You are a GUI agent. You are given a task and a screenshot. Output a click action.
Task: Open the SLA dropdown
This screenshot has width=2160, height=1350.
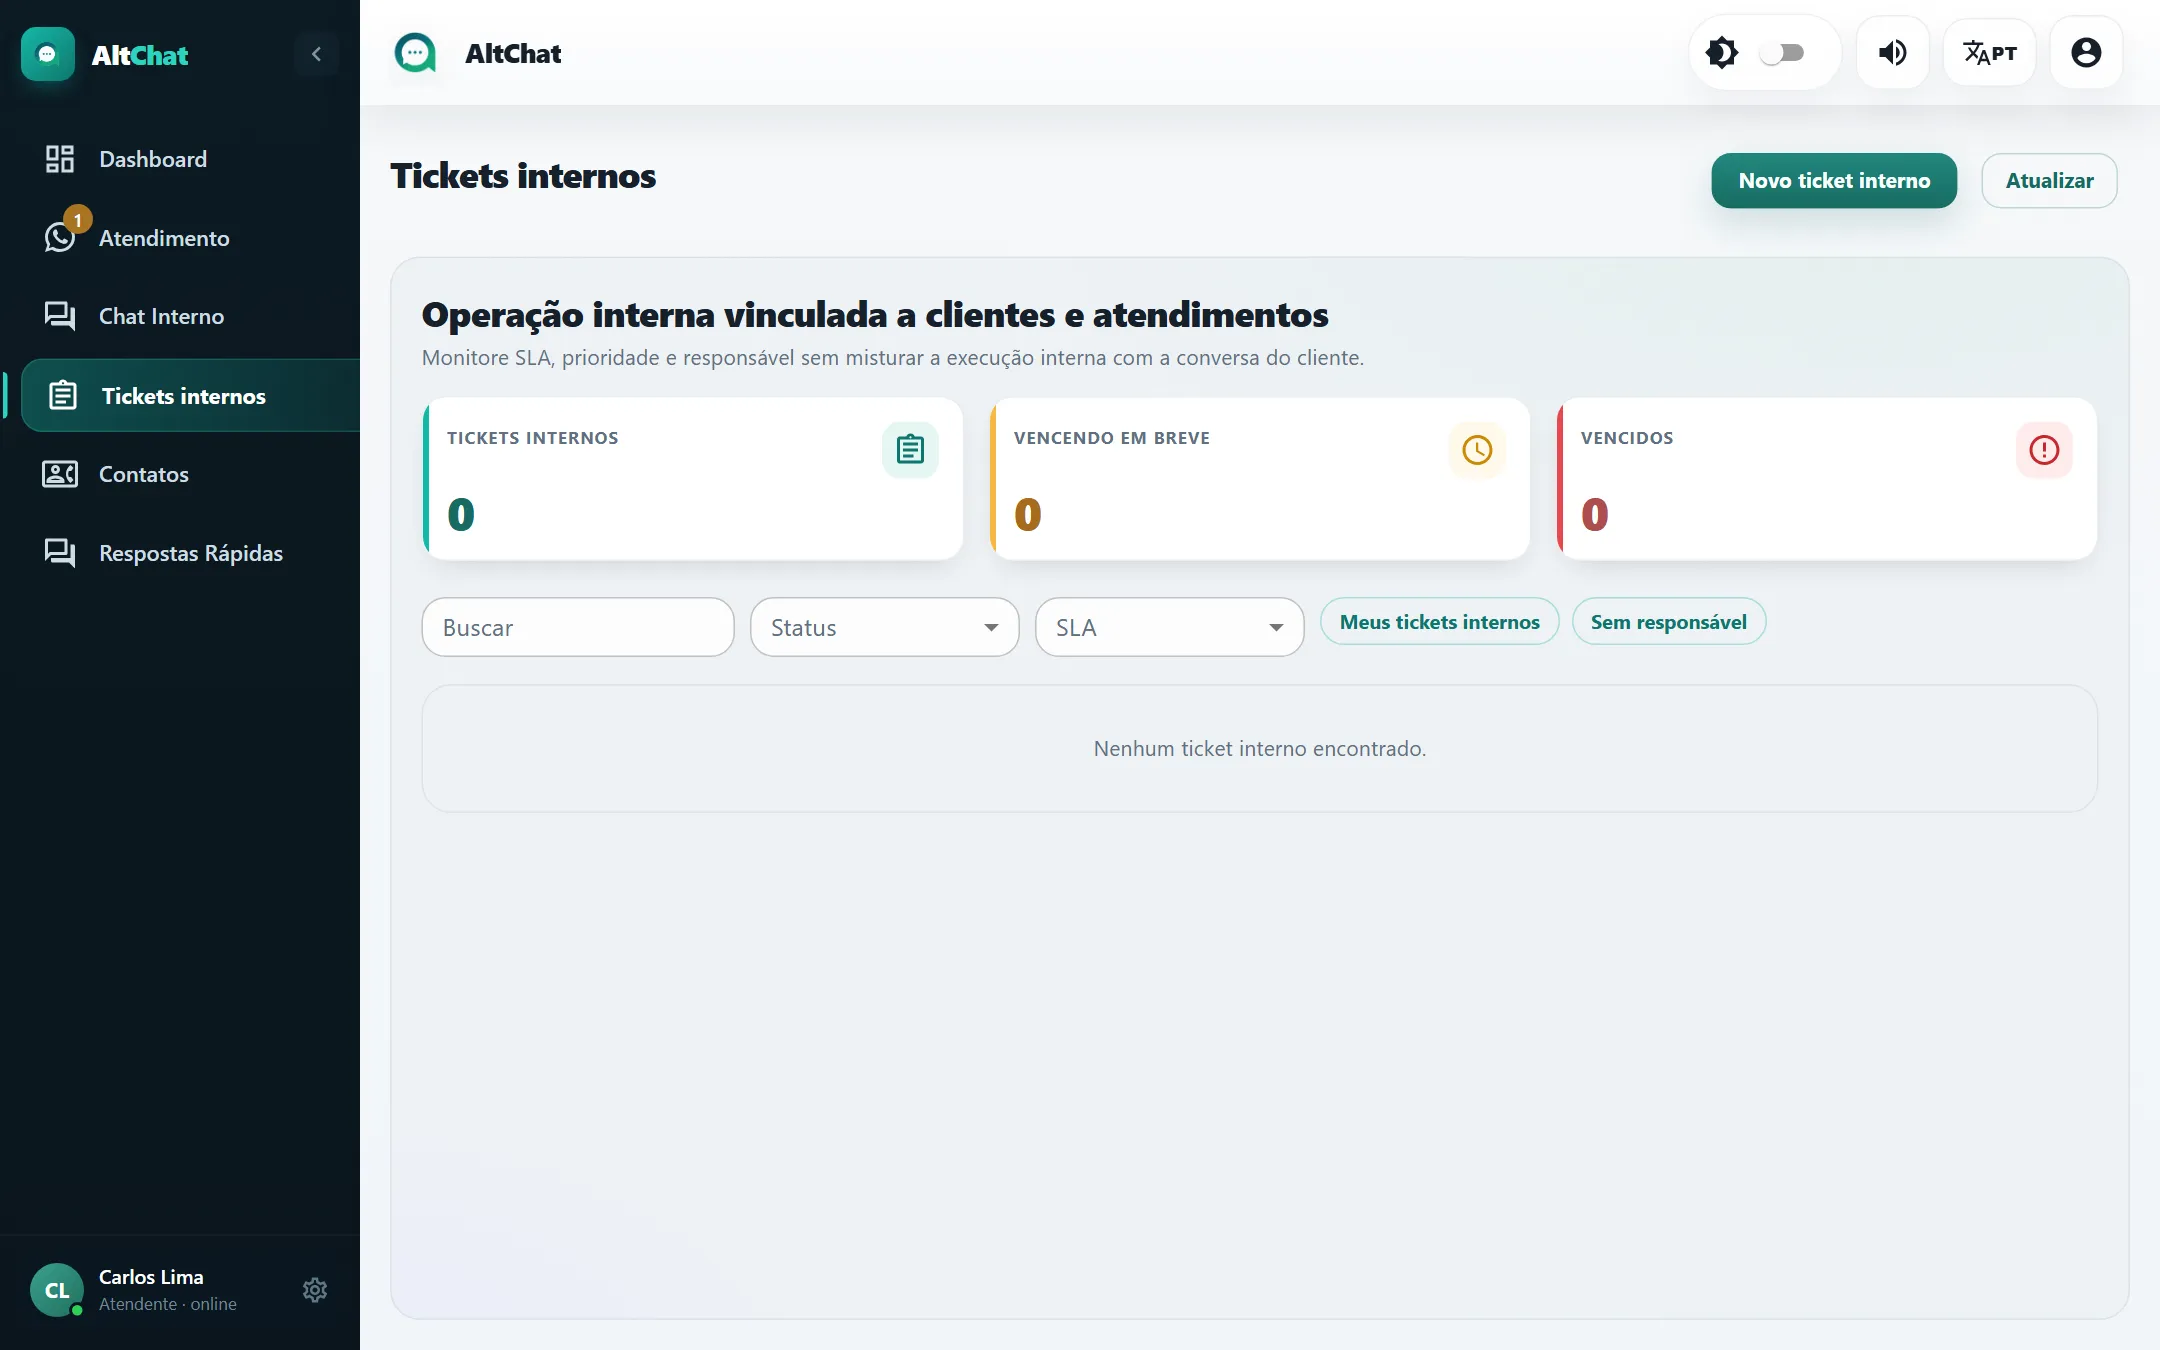pyautogui.click(x=1170, y=627)
